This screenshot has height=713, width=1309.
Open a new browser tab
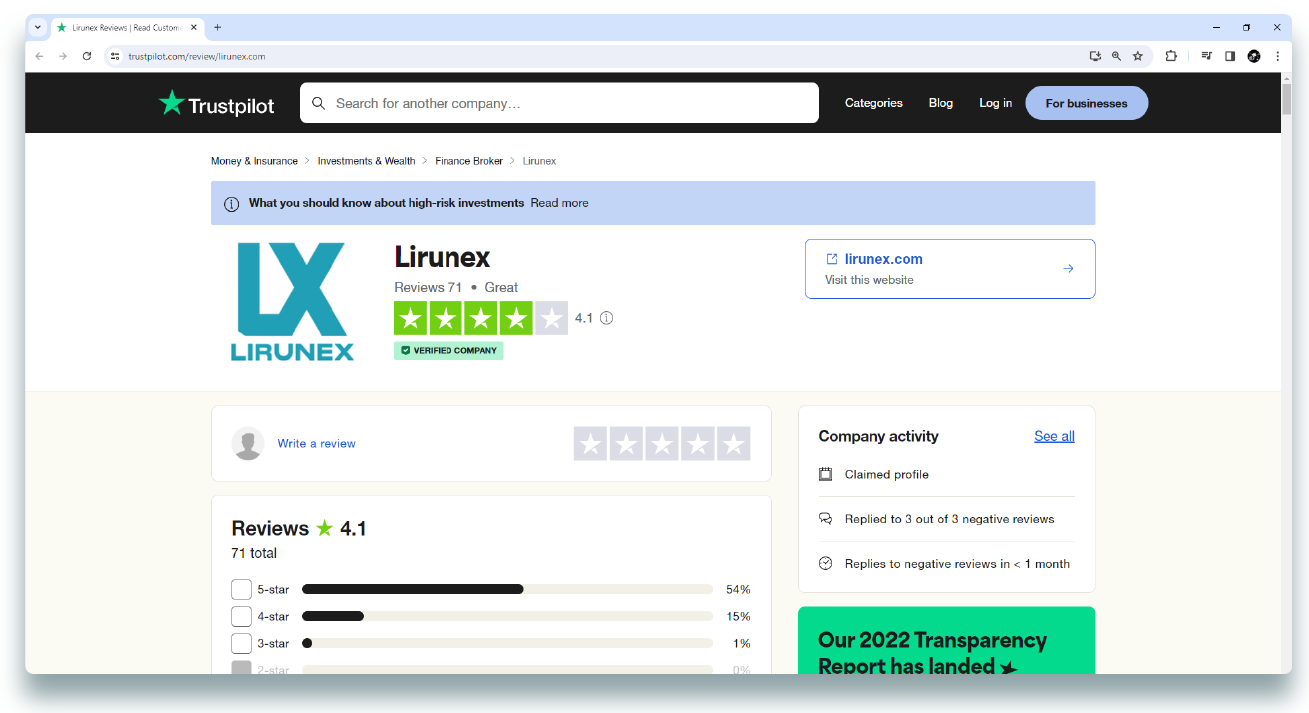[x=217, y=27]
